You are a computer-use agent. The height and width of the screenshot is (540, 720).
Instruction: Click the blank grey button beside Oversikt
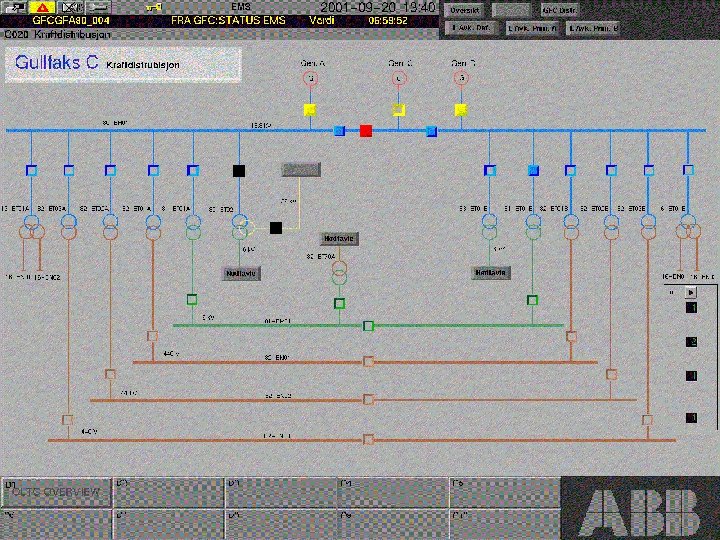pyautogui.click(x=511, y=10)
